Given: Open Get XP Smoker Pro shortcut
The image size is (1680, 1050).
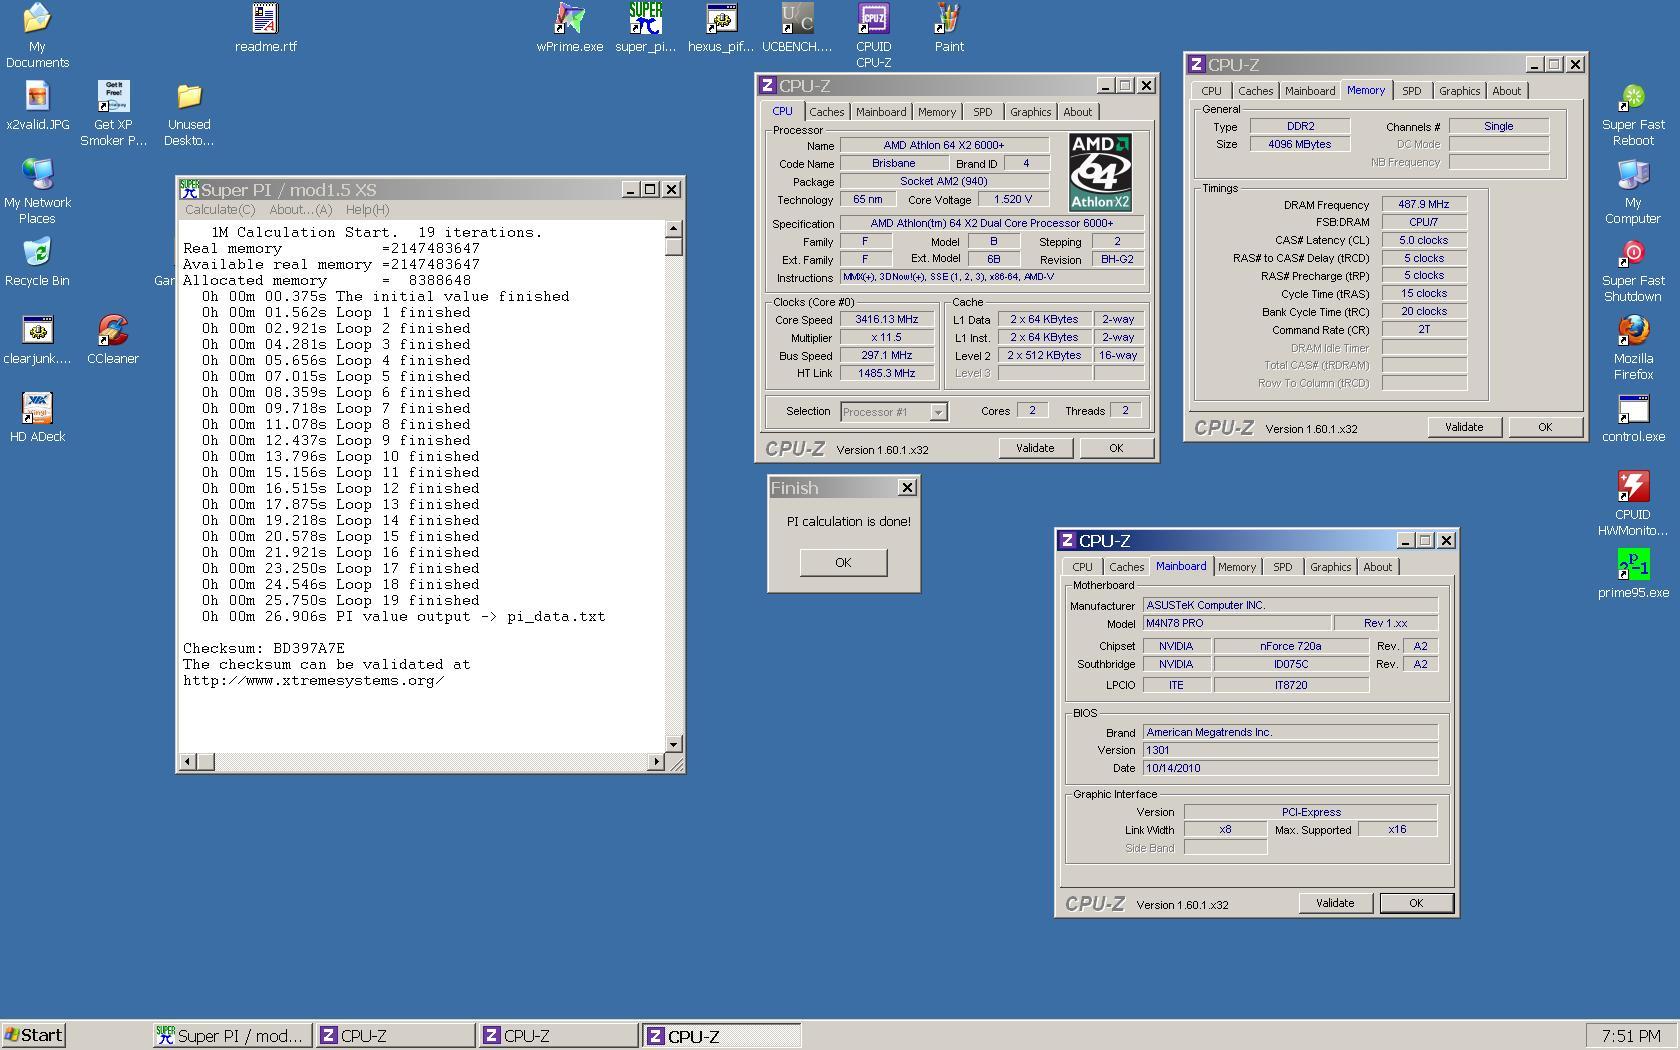Looking at the screenshot, I should coord(113,113).
